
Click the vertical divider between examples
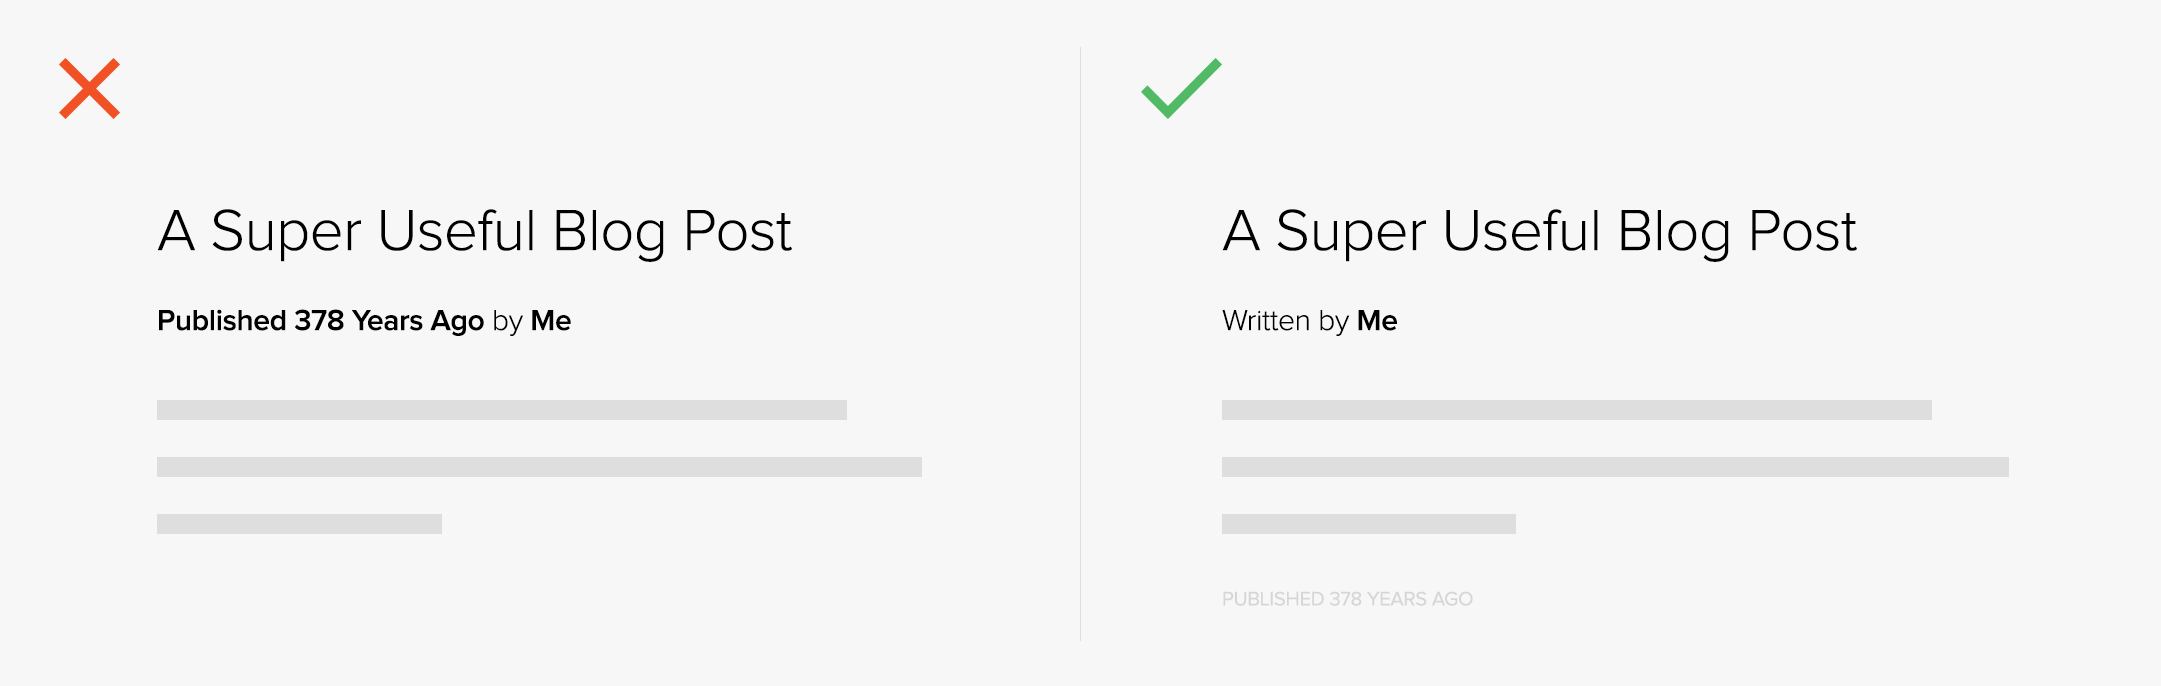click(1080, 343)
